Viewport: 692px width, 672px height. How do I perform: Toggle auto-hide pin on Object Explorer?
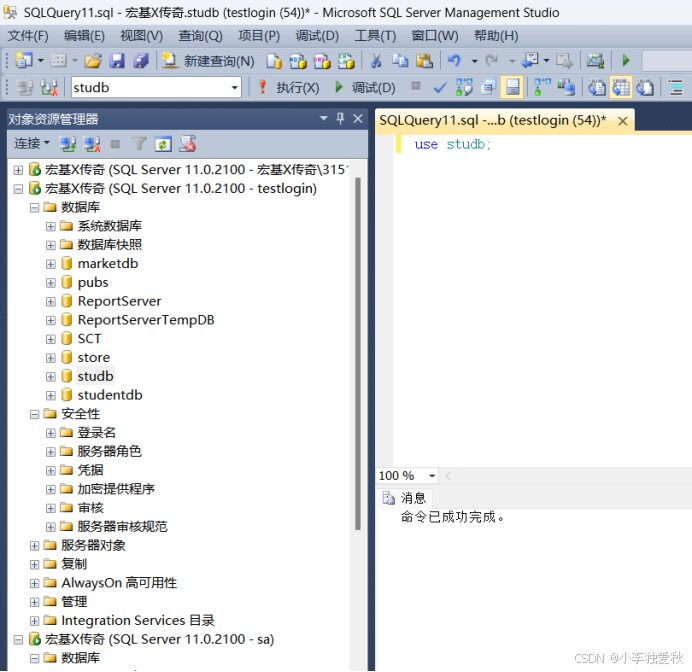point(340,118)
